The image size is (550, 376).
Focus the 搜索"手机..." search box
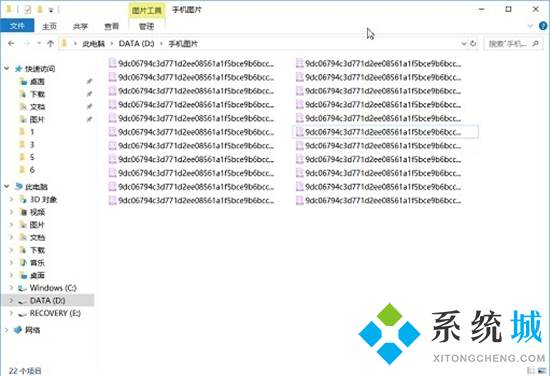click(513, 43)
